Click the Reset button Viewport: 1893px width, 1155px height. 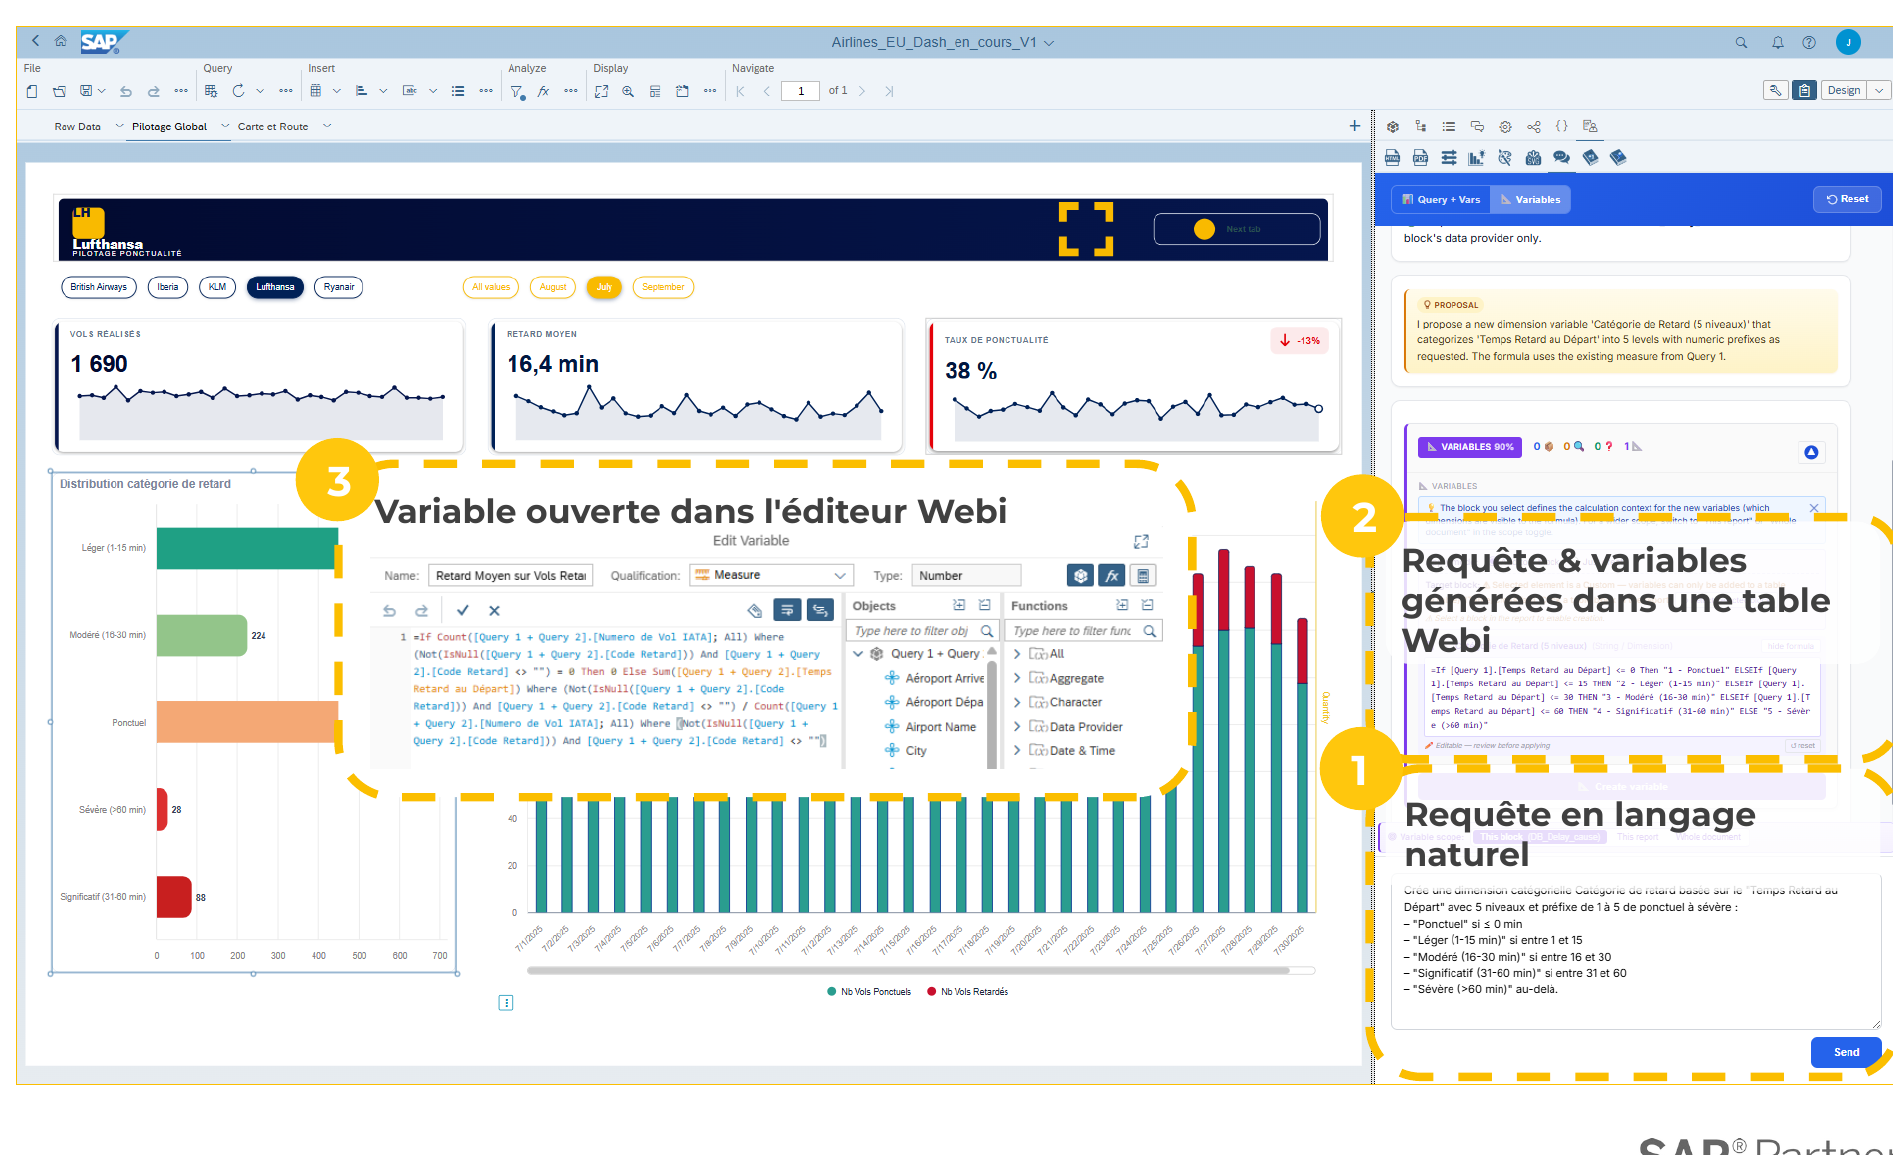[x=1847, y=199]
